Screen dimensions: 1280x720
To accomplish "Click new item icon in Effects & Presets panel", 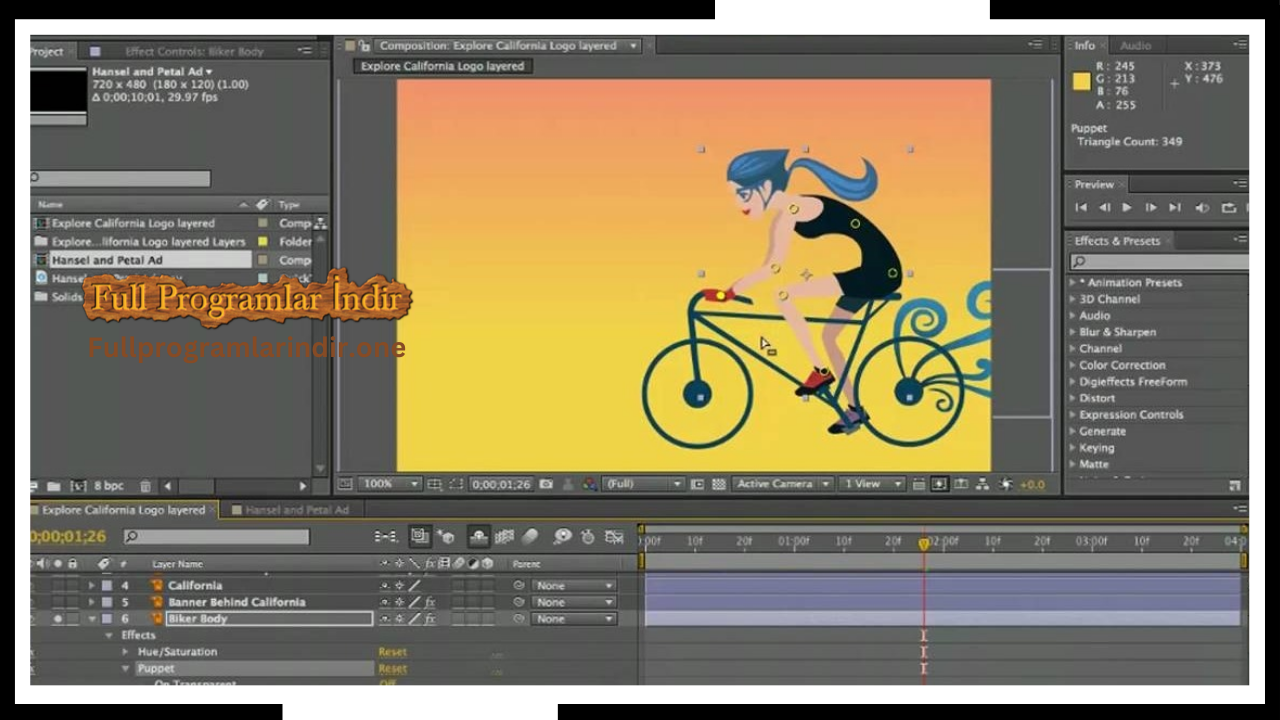I will point(1234,485).
